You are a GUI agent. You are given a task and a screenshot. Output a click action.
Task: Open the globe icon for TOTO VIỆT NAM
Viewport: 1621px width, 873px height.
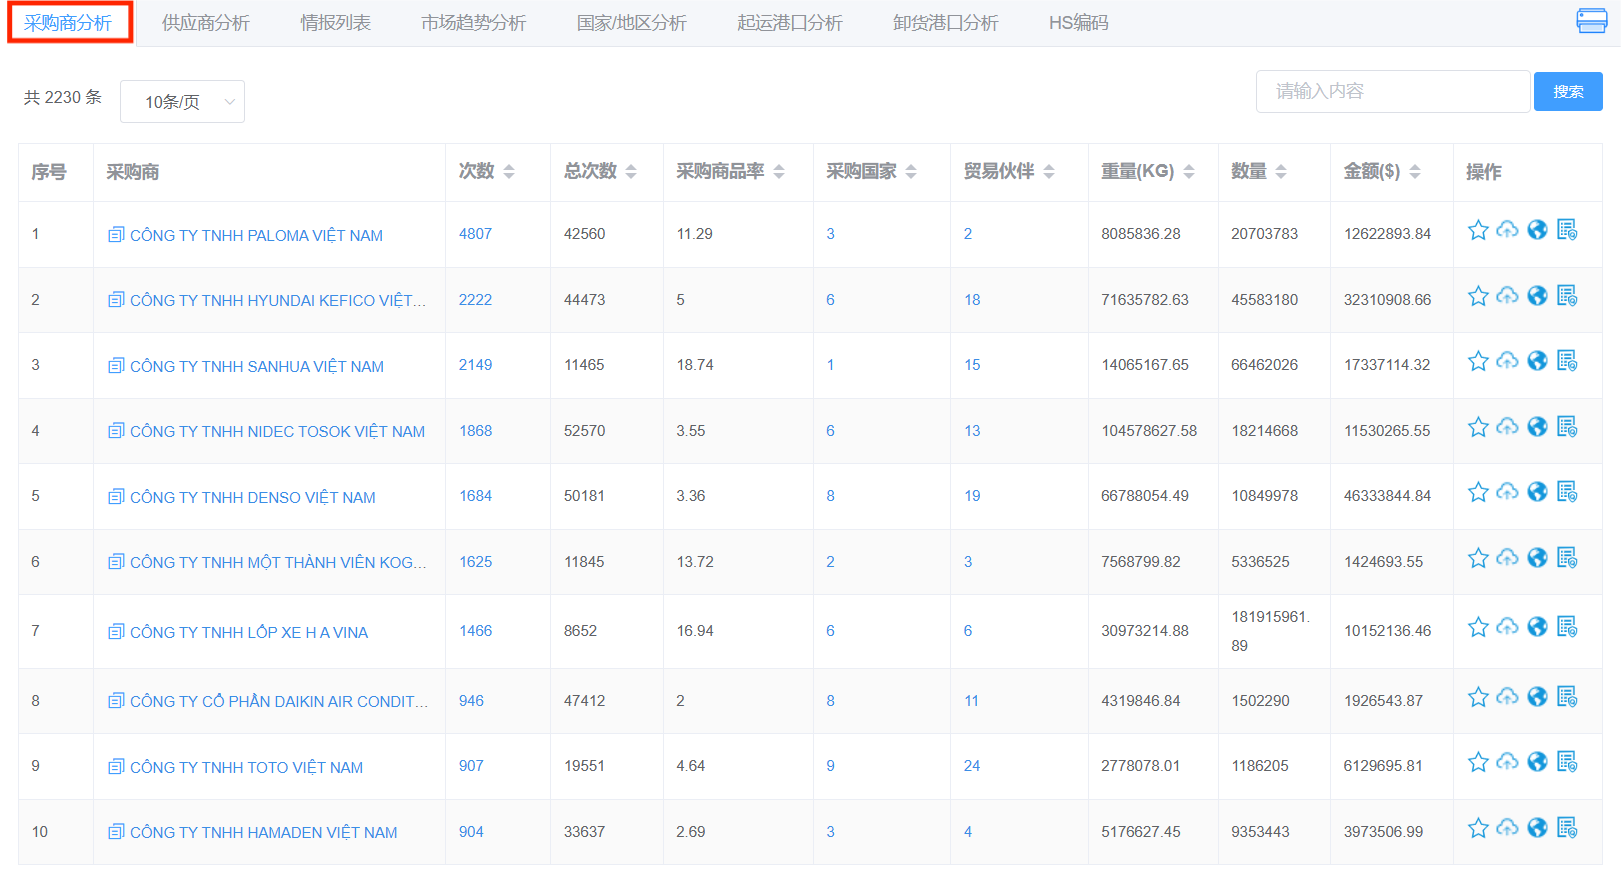1538,762
